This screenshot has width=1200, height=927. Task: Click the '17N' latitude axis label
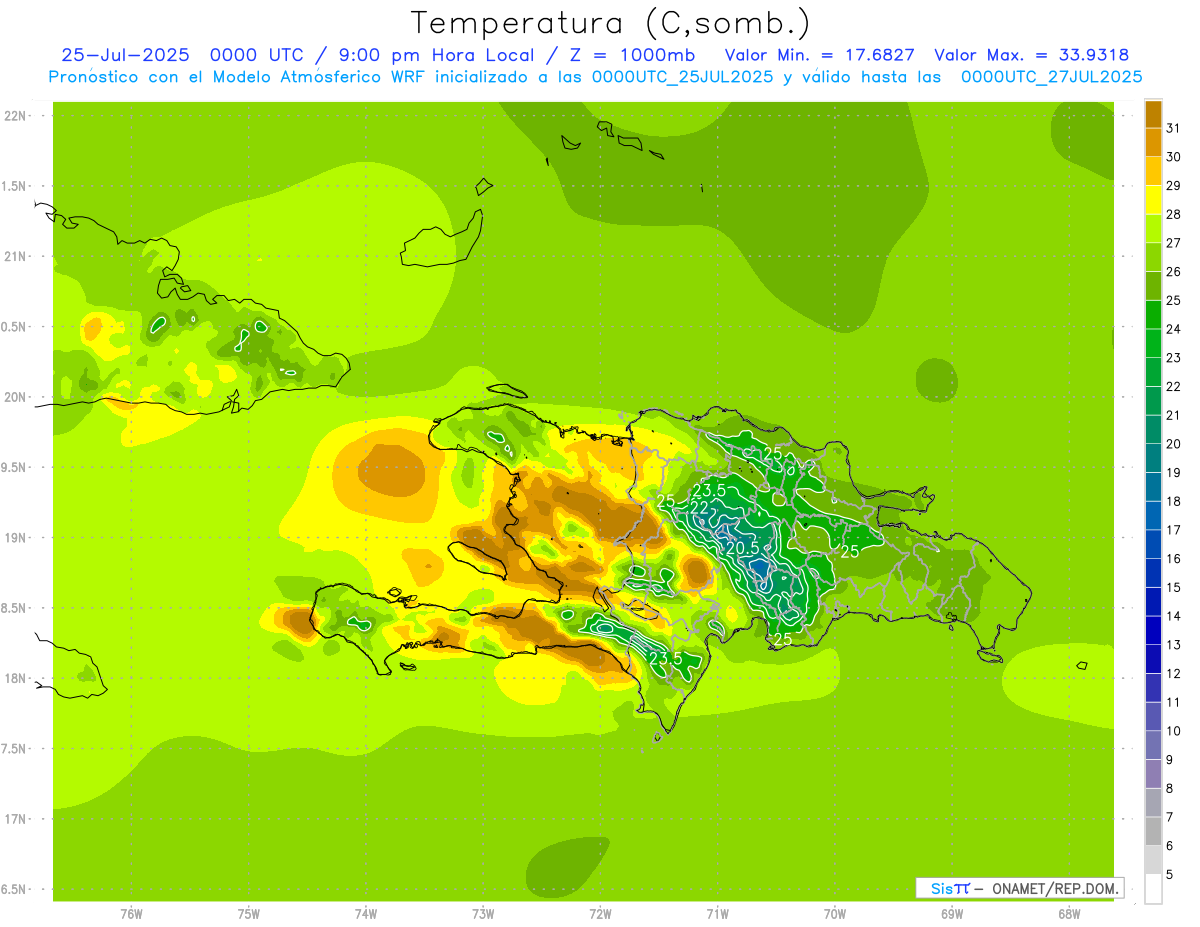pos(17,819)
